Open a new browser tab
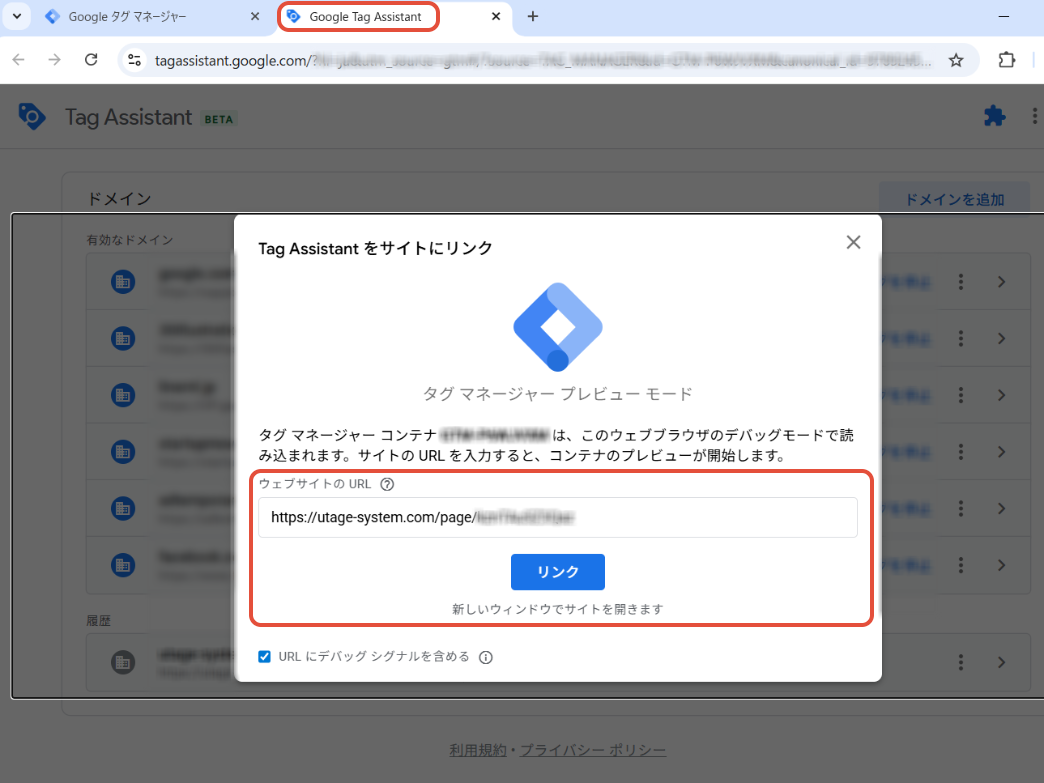This screenshot has width=1044, height=783. point(533,17)
